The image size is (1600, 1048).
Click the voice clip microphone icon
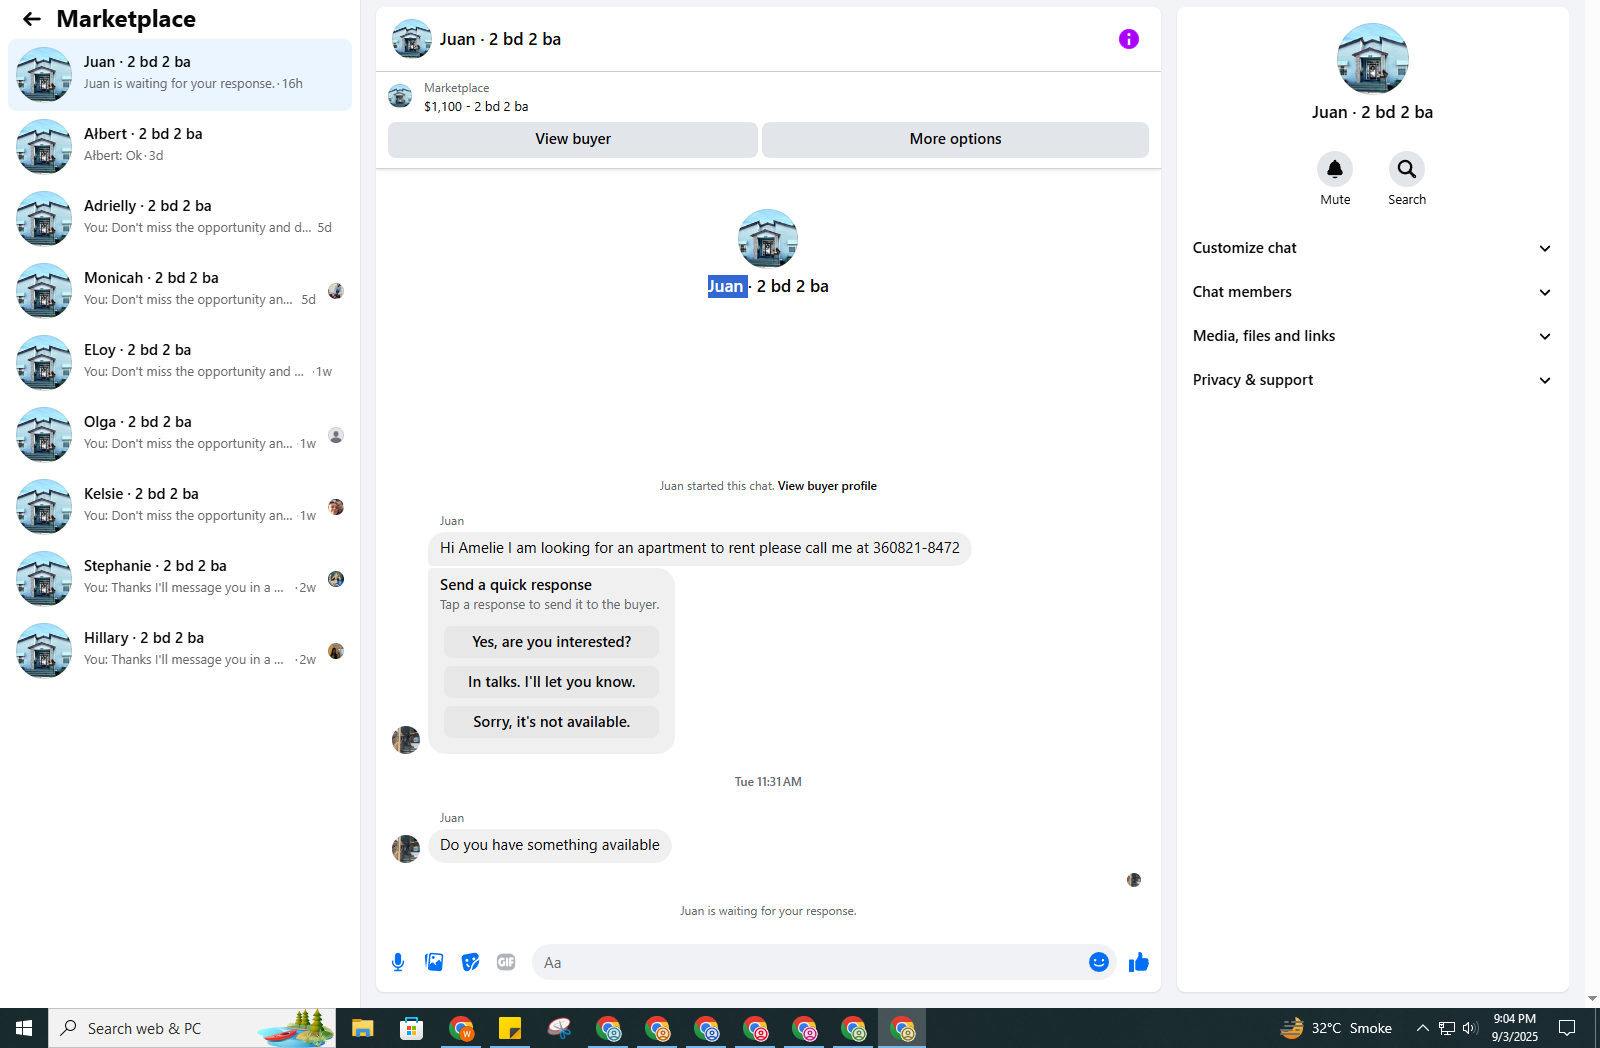398,962
